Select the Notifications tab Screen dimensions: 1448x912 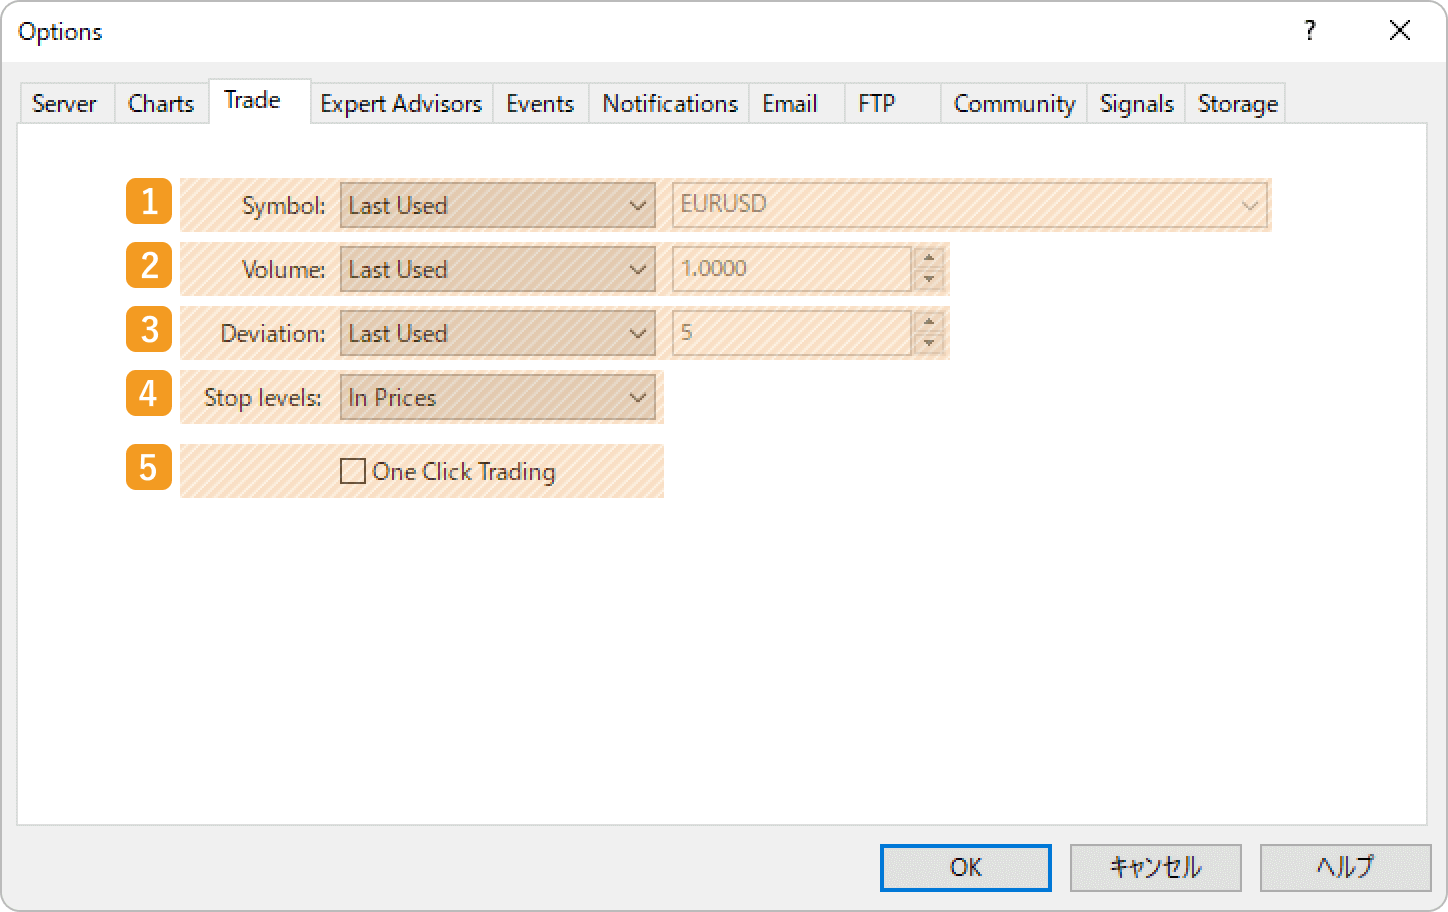point(669,104)
